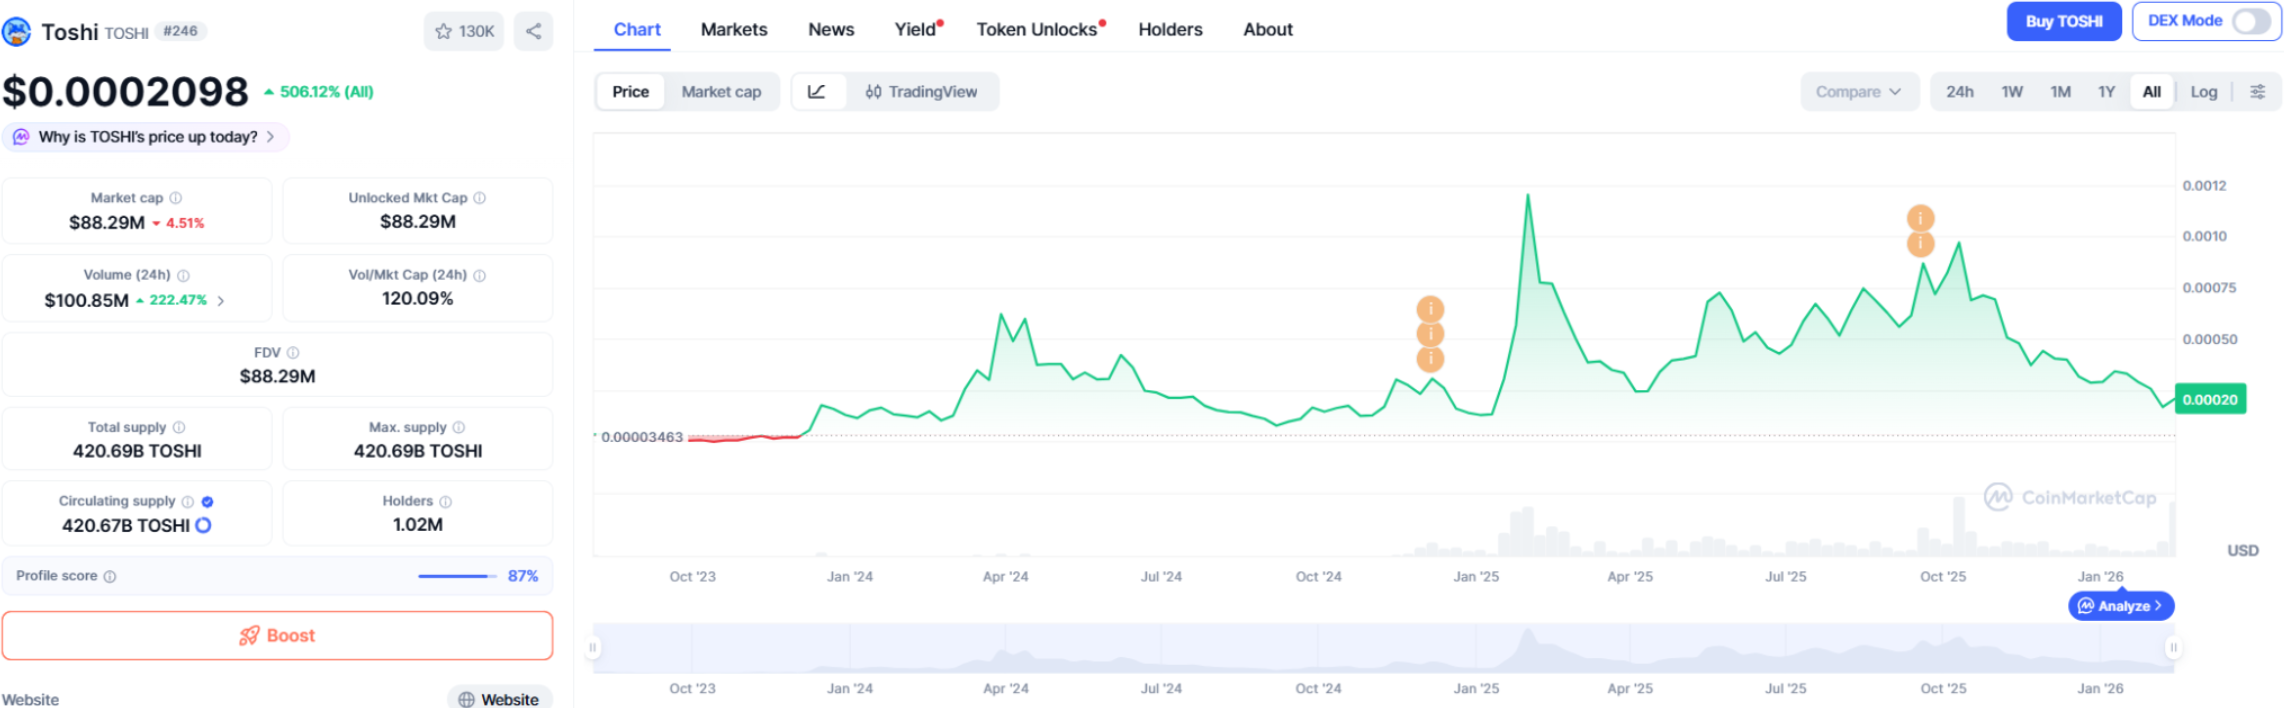This screenshot has width=2284, height=708.
Task: Set chart range to 1Y
Action: coord(2106,92)
